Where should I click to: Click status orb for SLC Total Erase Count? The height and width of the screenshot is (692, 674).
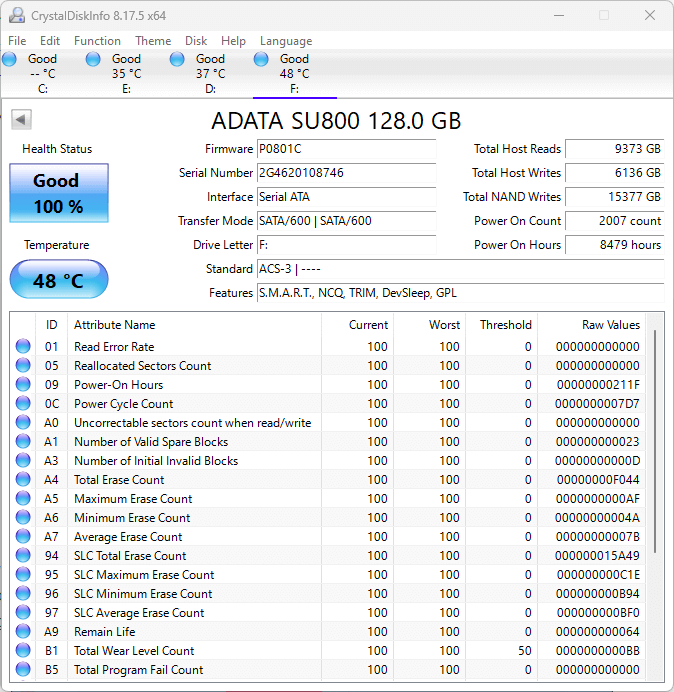23,555
